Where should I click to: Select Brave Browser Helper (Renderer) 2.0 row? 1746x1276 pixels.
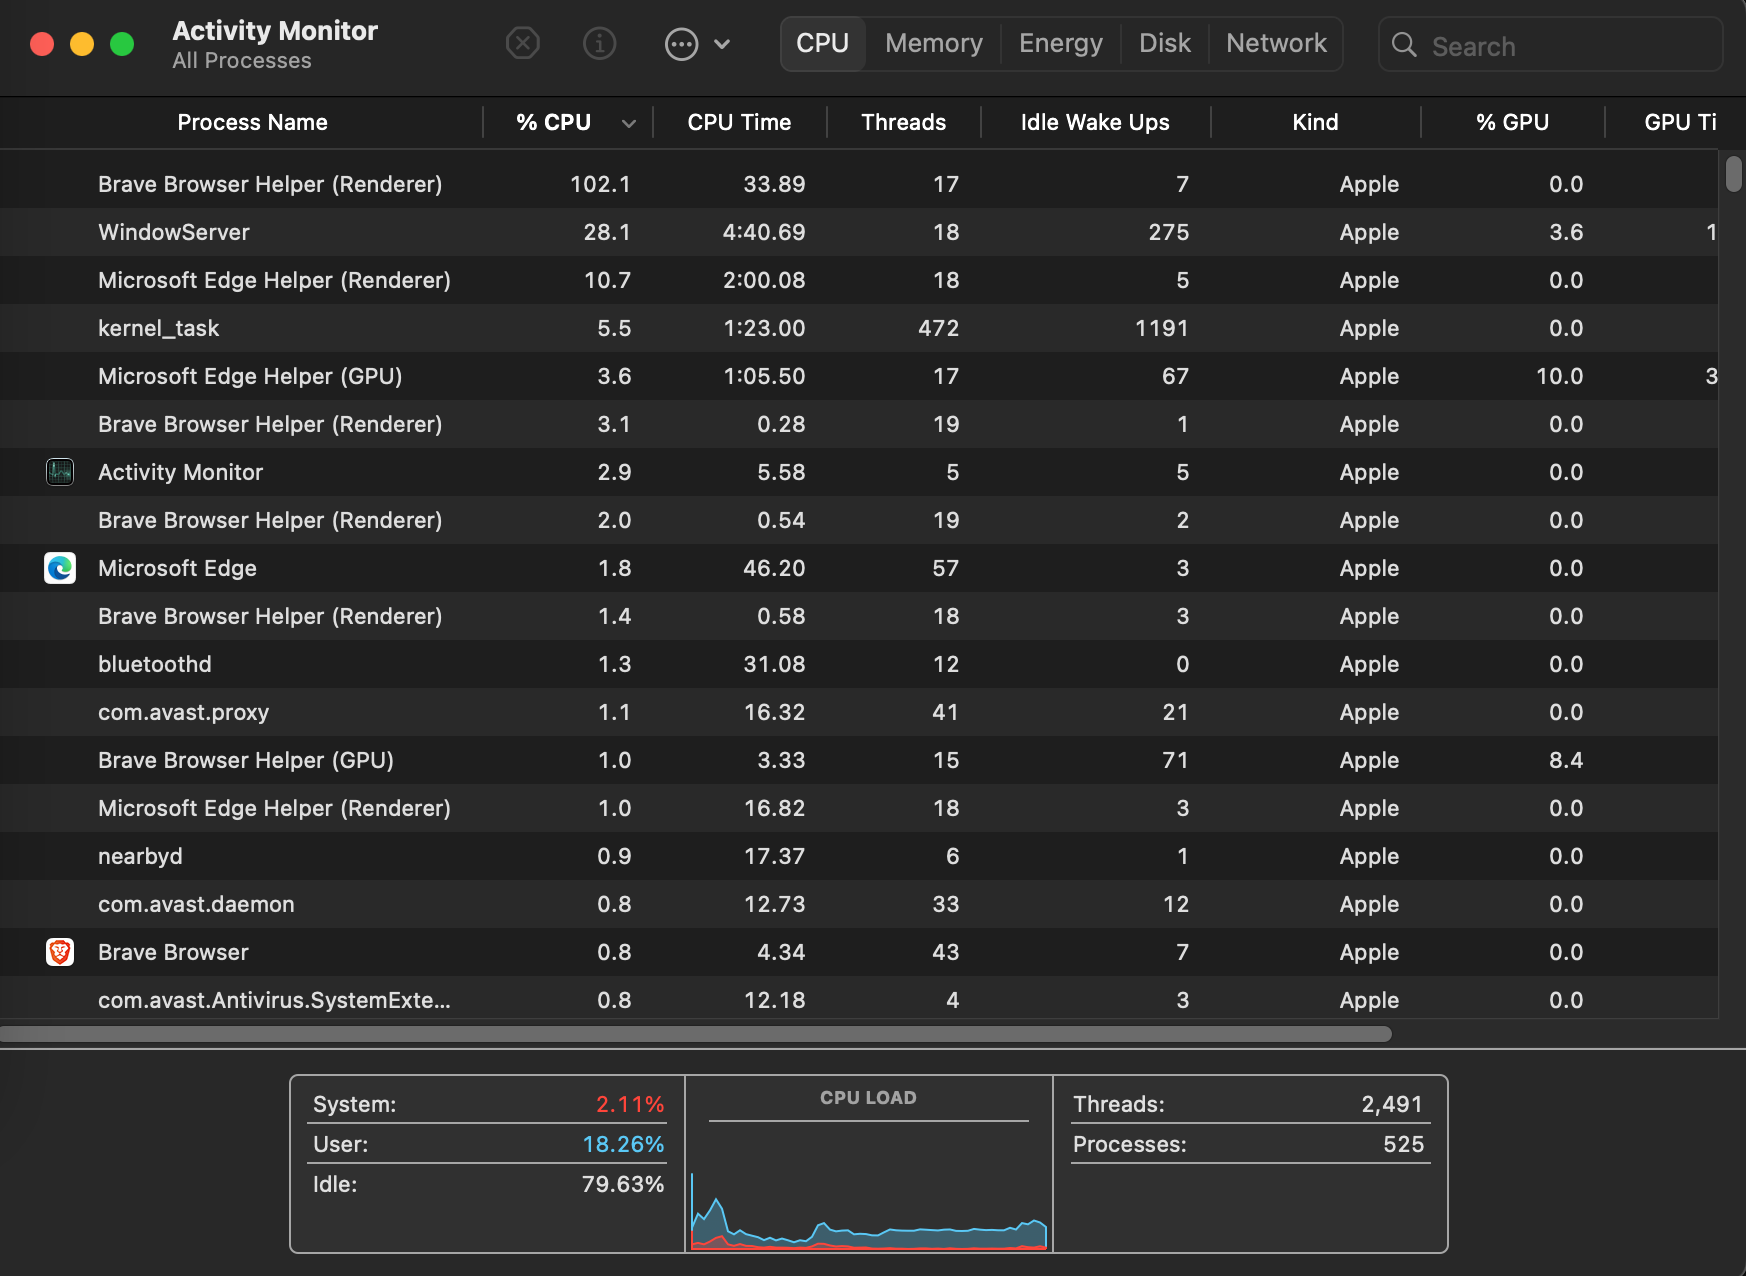[859, 520]
